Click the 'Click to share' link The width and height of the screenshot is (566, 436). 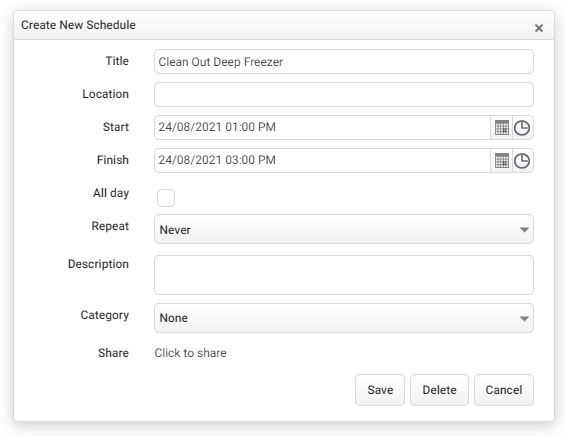(x=191, y=353)
